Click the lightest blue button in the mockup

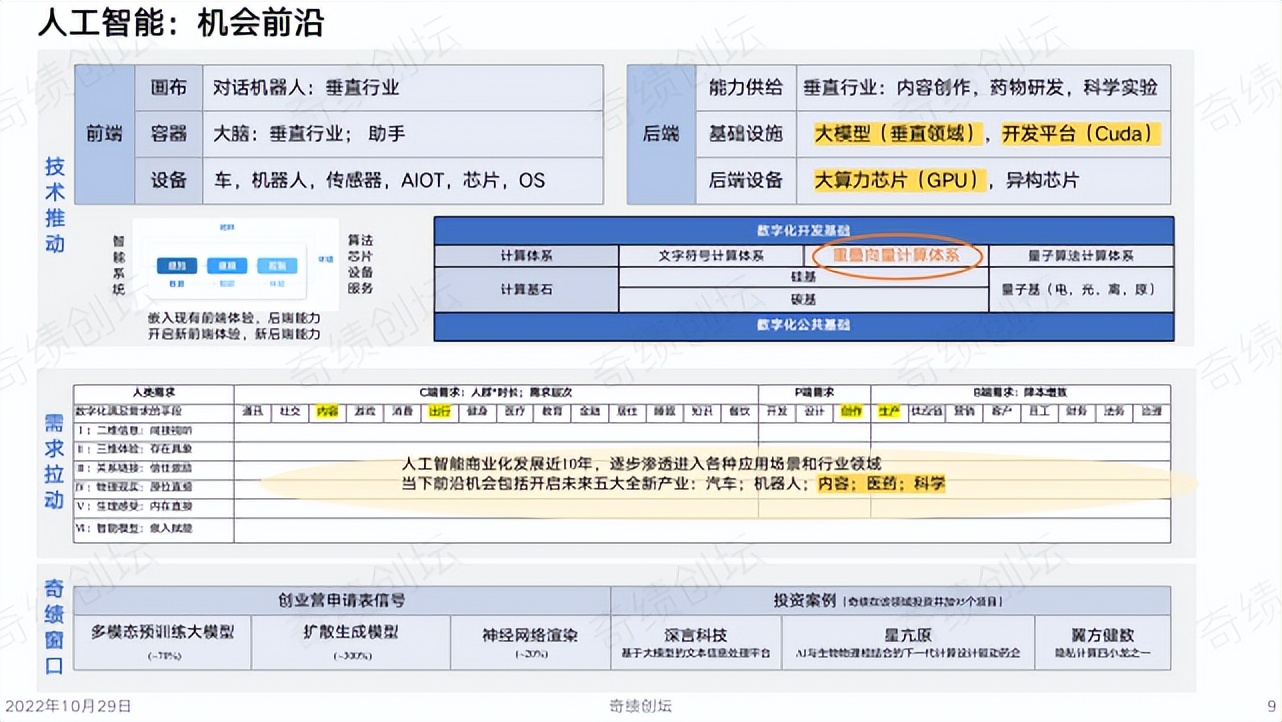(278, 265)
